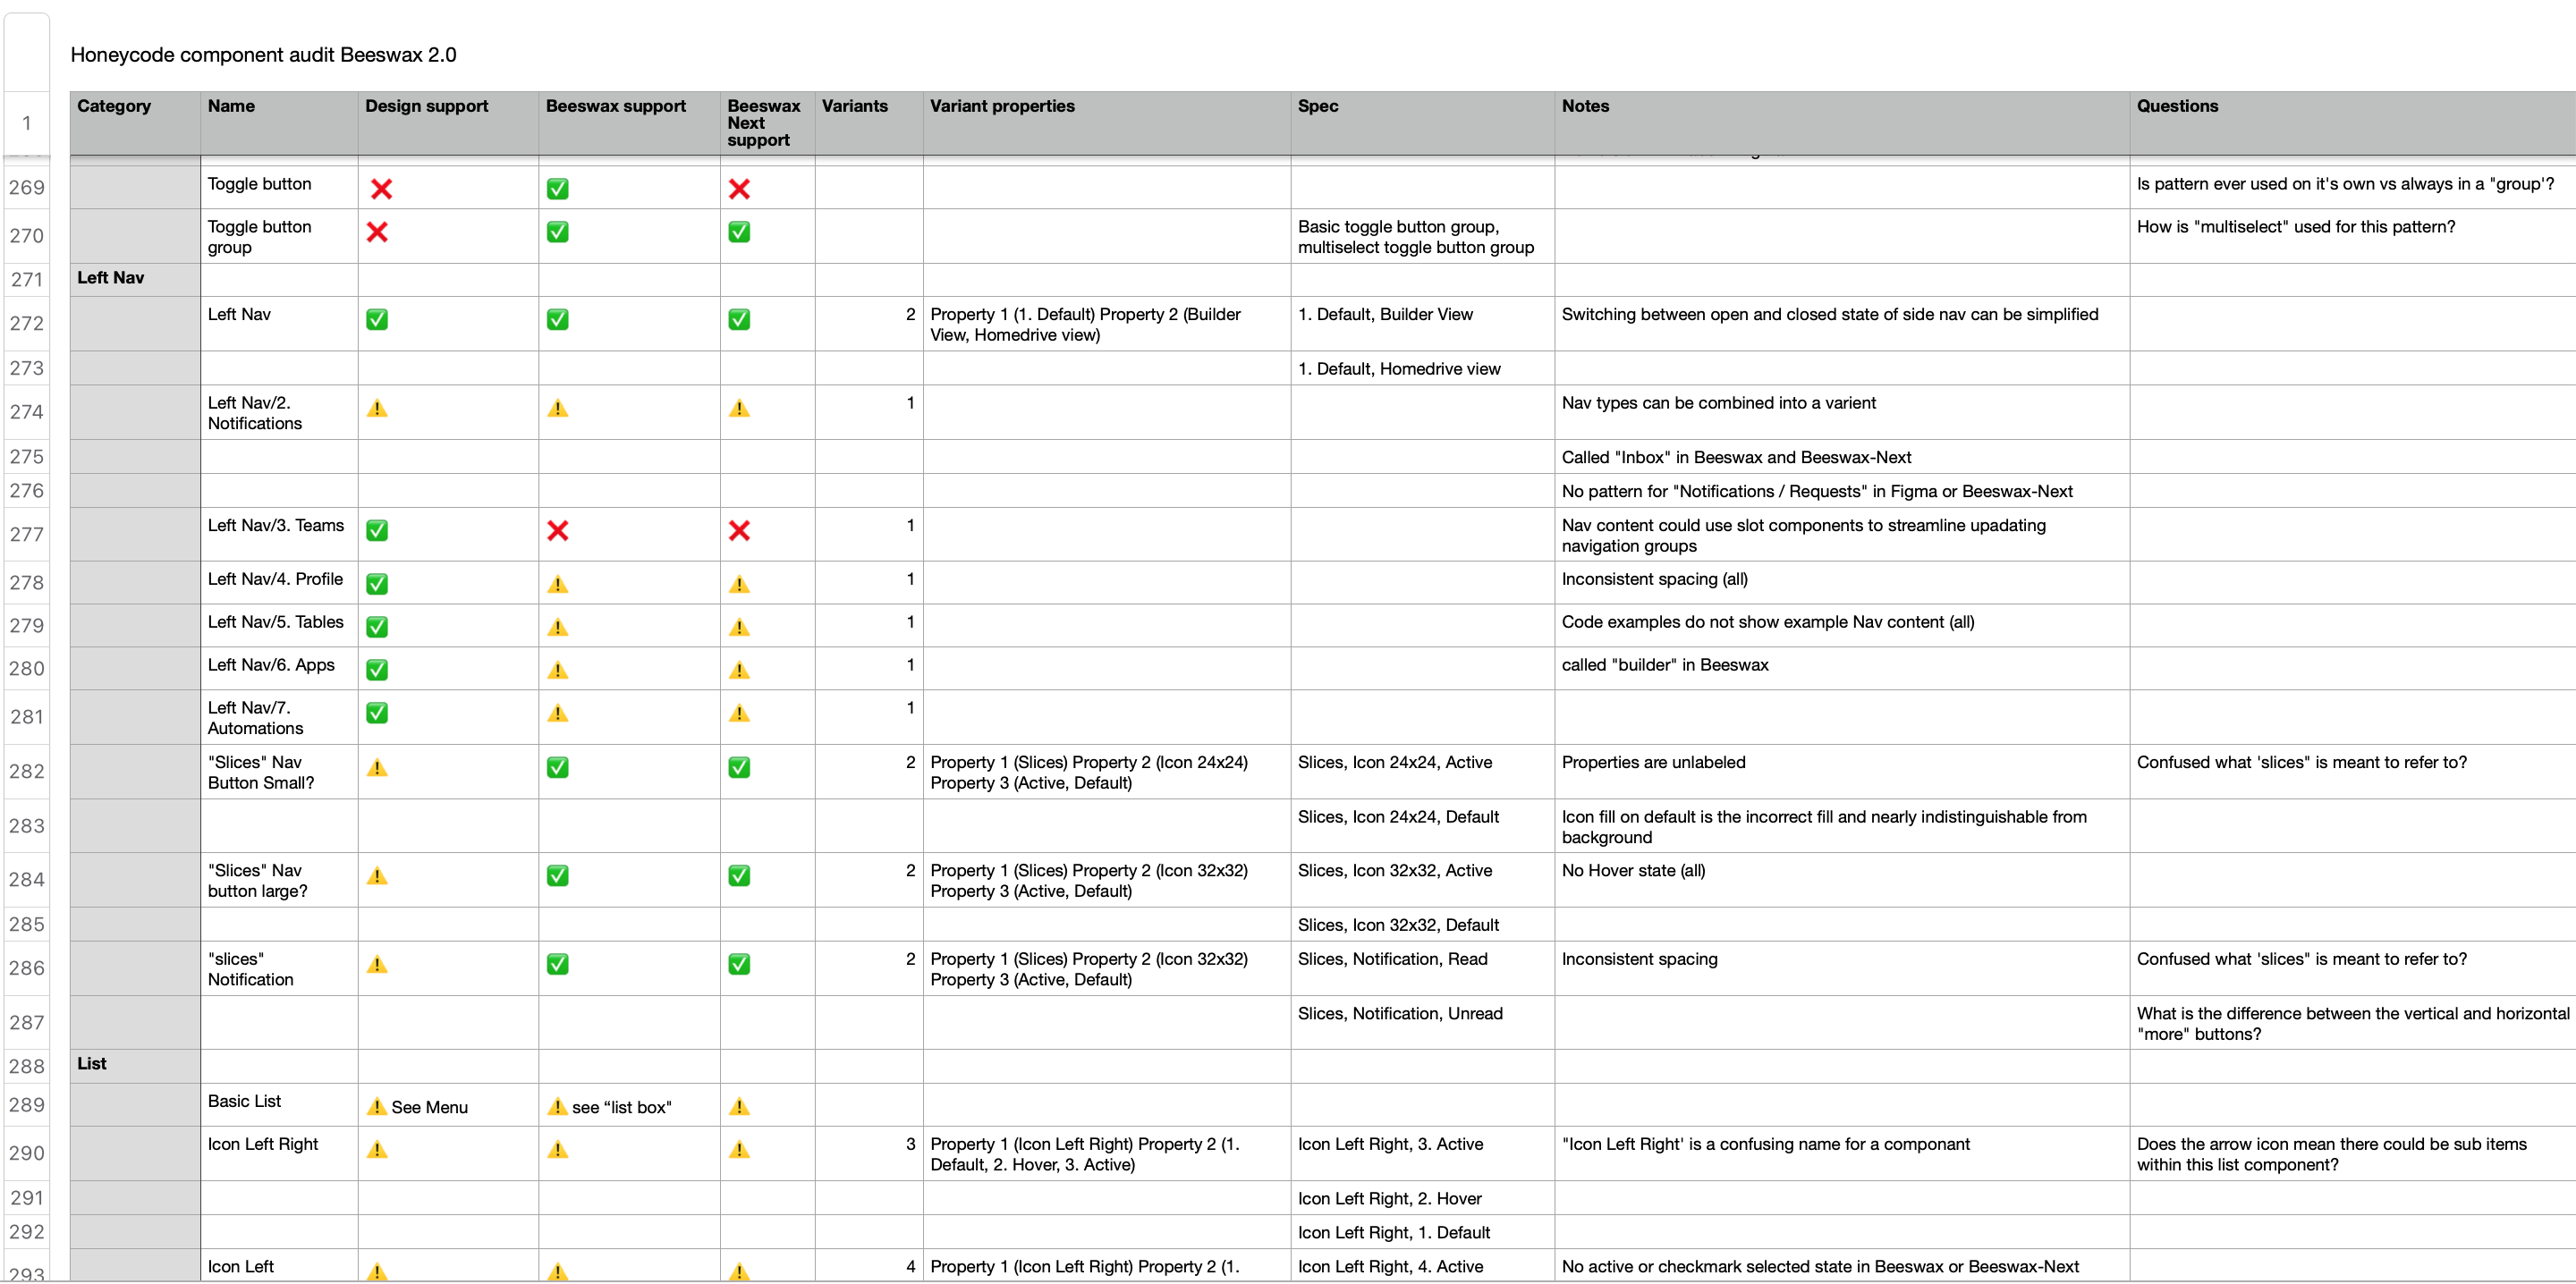
Task: Select the Category column header
Action: 114,106
